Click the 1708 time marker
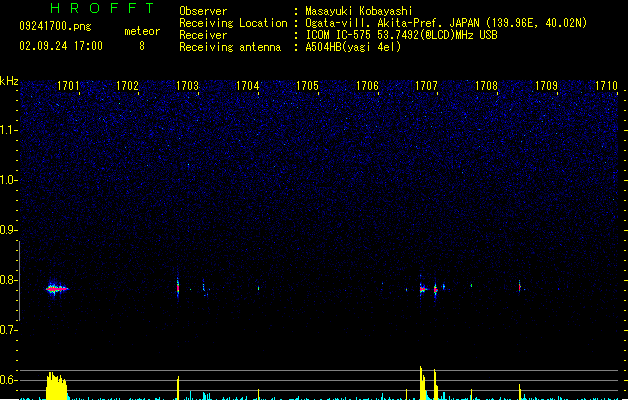Screen dimensions: 629x400 click(x=486, y=86)
